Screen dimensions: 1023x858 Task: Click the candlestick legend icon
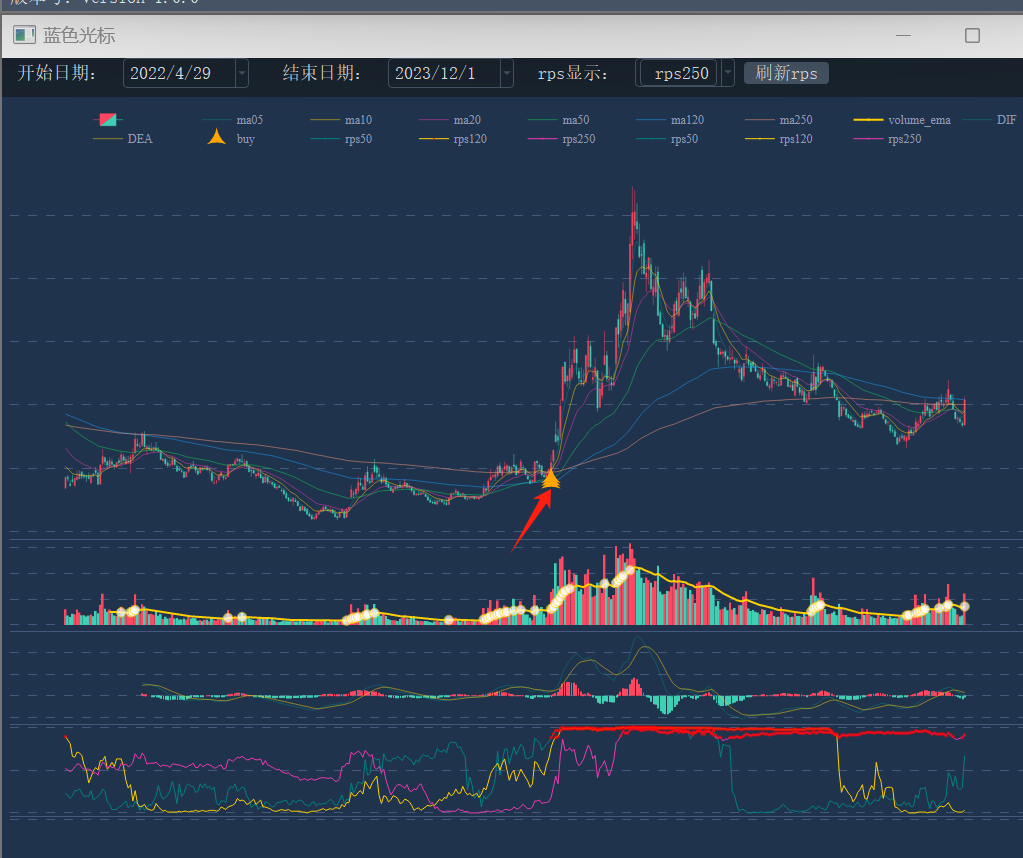(x=108, y=120)
